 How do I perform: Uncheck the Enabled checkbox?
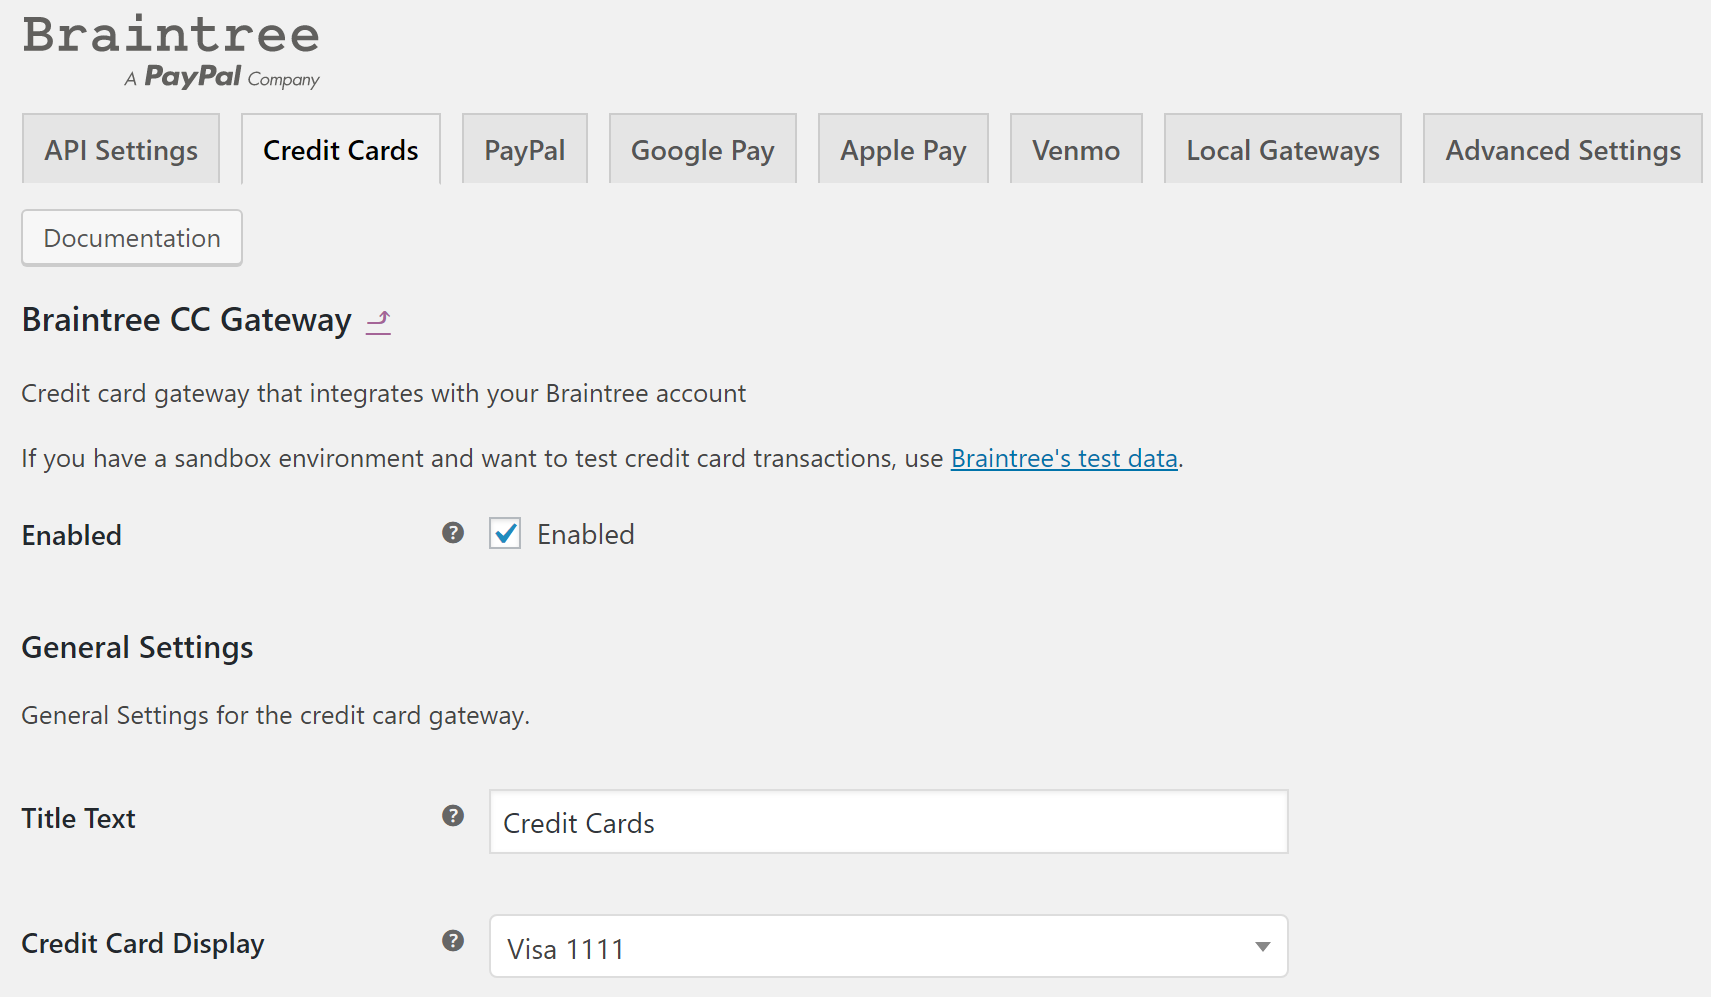point(505,534)
